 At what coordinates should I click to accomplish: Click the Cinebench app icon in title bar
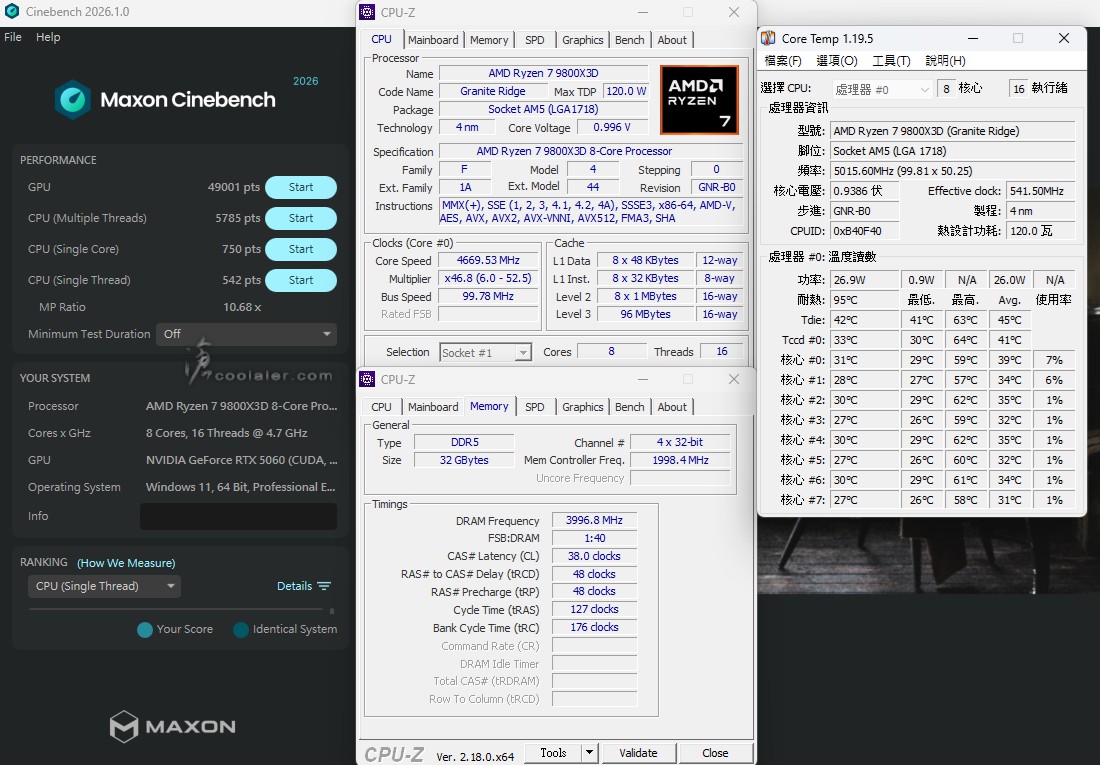pos(12,12)
